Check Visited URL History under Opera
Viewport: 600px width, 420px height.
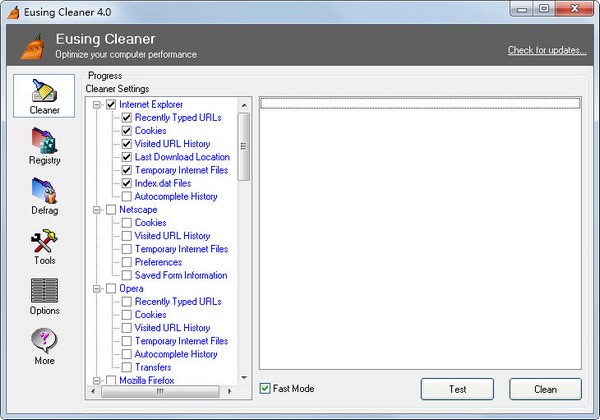(127, 328)
